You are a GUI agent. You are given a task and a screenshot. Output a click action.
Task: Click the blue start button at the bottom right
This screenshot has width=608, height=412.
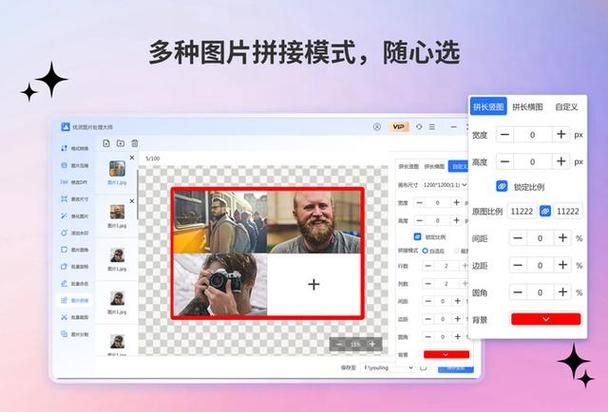click(456, 369)
